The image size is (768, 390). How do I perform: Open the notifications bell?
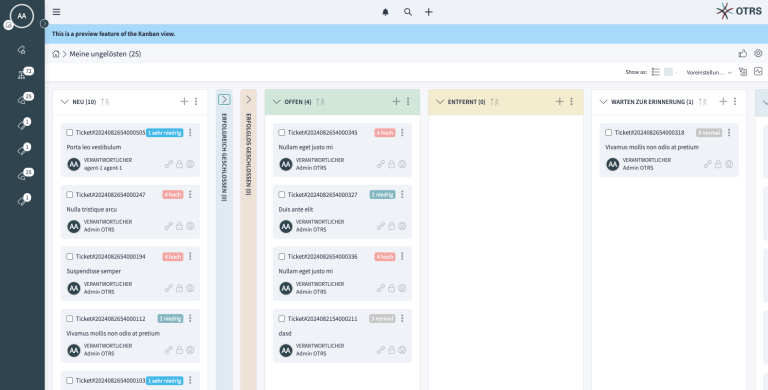[385, 12]
